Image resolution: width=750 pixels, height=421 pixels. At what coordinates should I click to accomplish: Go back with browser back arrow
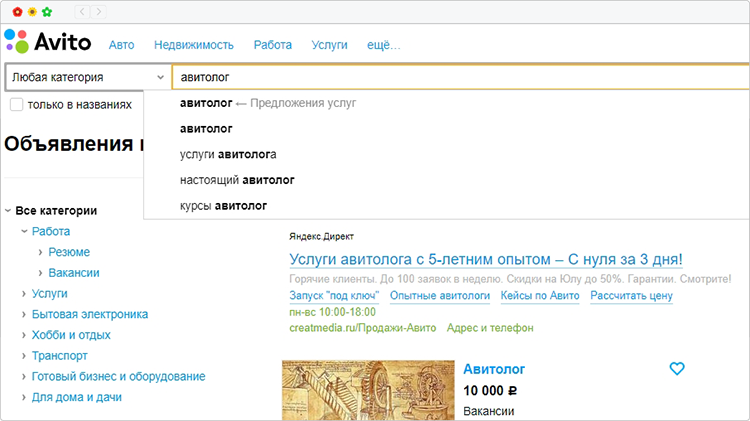click(82, 11)
